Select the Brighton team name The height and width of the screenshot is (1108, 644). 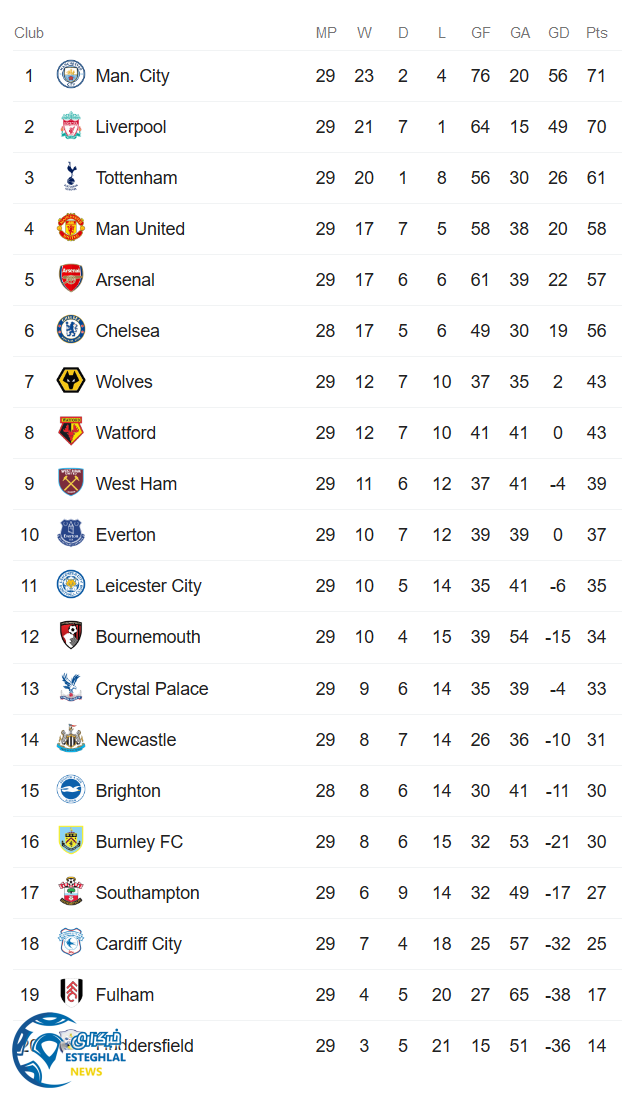tap(128, 791)
